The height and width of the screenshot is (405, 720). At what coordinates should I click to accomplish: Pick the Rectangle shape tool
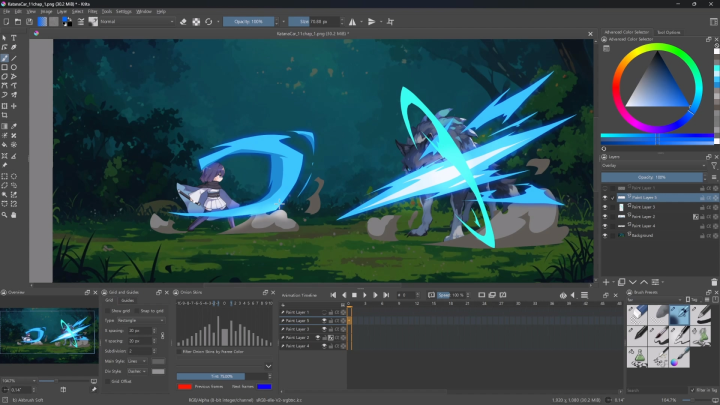[5, 67]
